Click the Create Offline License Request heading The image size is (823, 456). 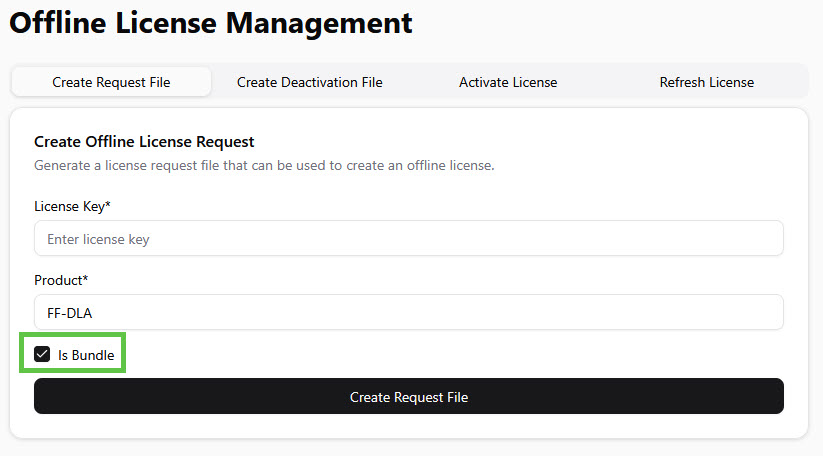144,142
